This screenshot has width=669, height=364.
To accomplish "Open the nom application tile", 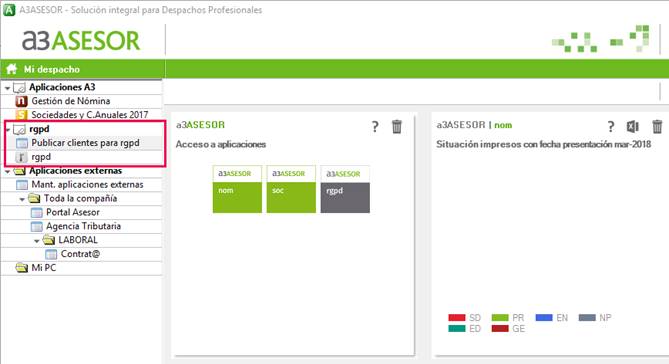I will tap(237, 189).
